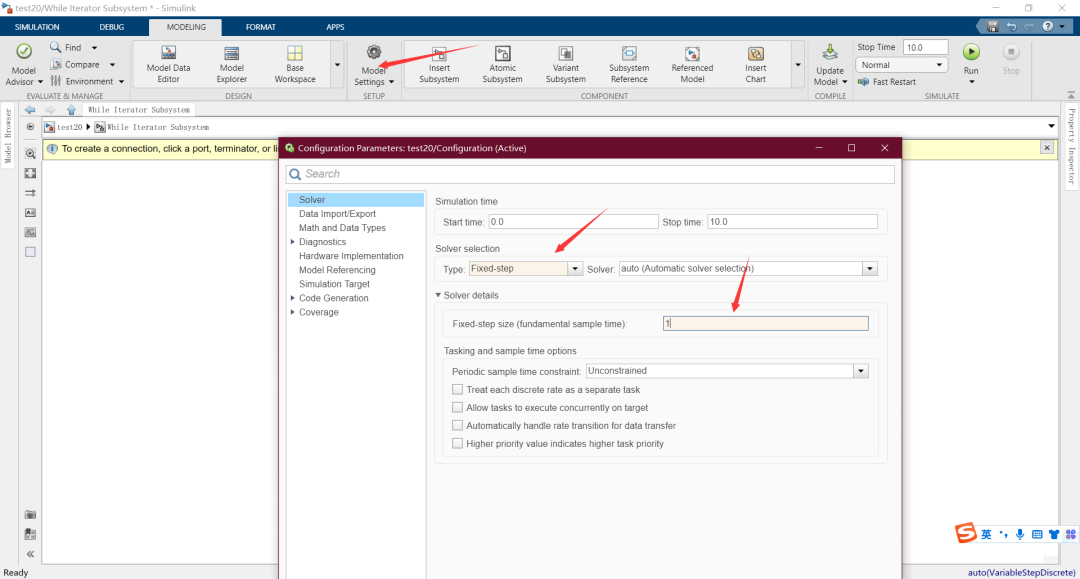The height and width of the screenshot is (579, 1080).
Task: Collapse the palette with double chevron
Action: click(30, 554)
